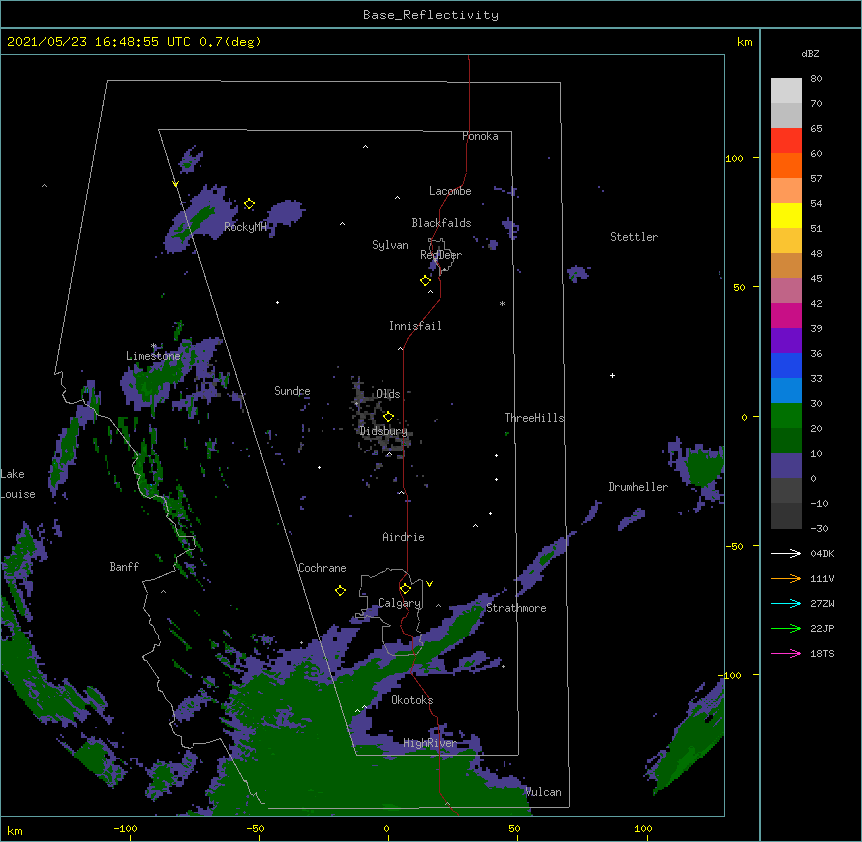
Task: Select the yellow diamond marker below Cochrane
Action: (340, 590)
